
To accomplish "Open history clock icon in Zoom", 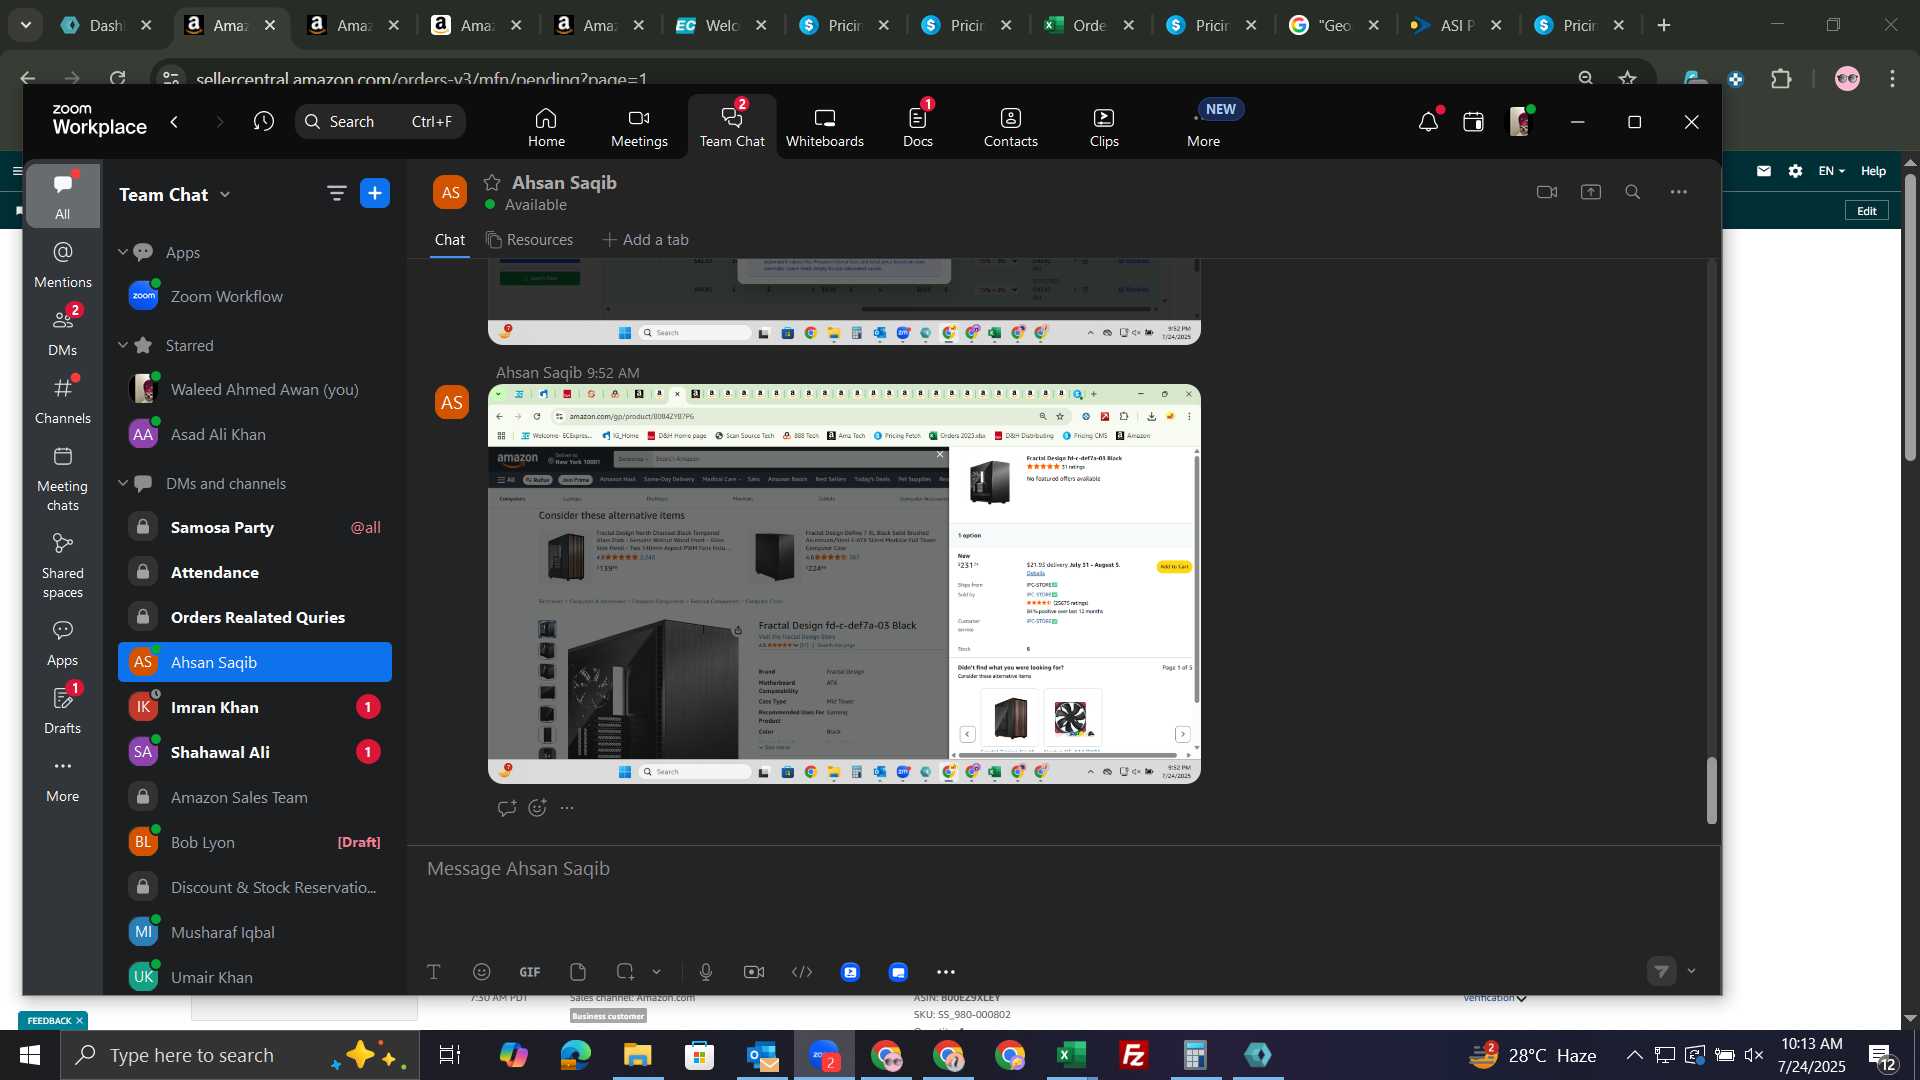I will 263,122.
